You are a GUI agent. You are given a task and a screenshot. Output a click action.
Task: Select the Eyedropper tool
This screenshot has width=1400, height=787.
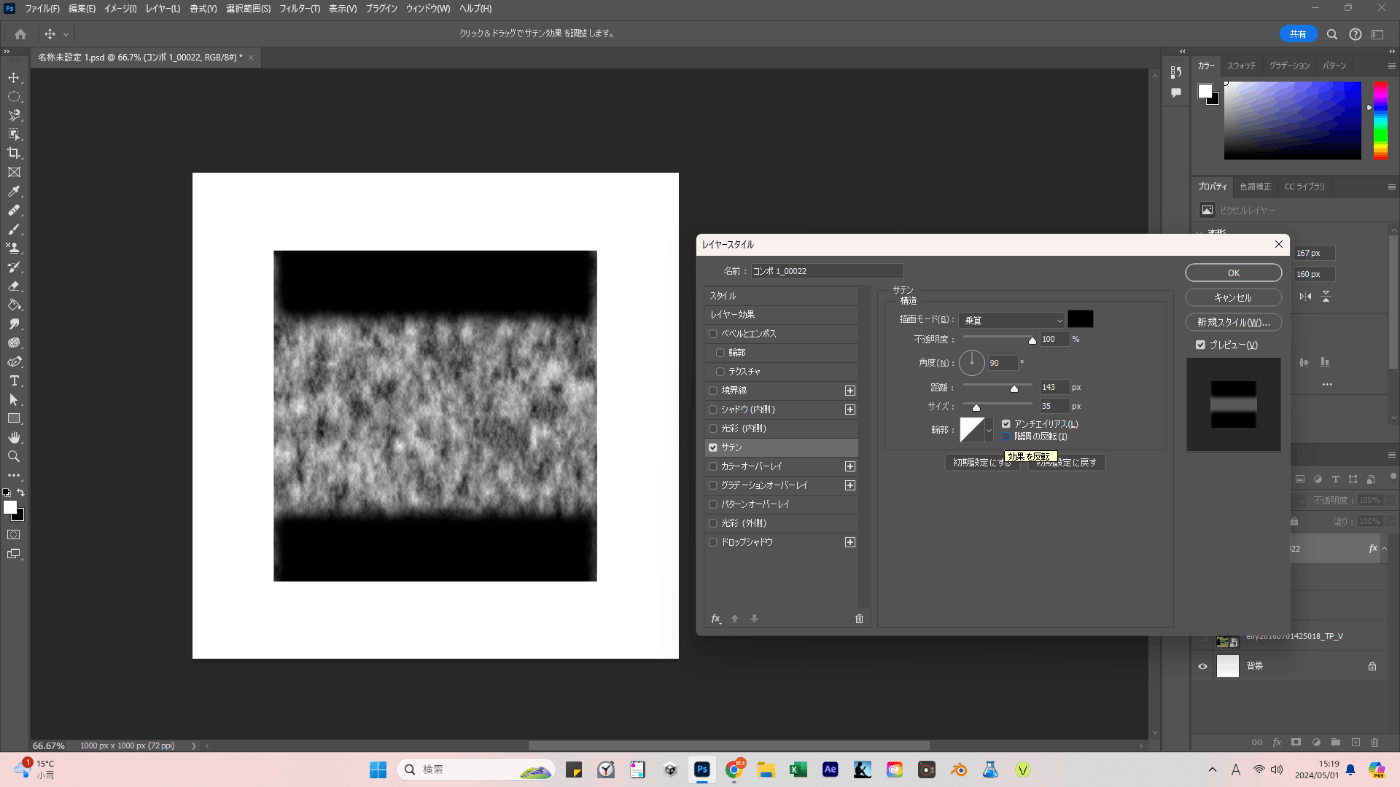(14, 191)
